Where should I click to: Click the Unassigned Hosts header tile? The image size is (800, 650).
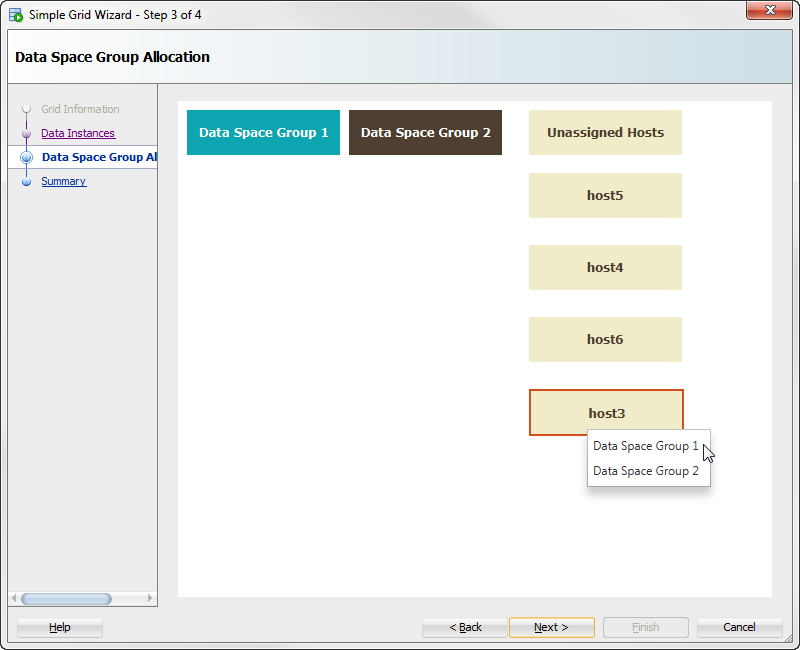[605, 133]
